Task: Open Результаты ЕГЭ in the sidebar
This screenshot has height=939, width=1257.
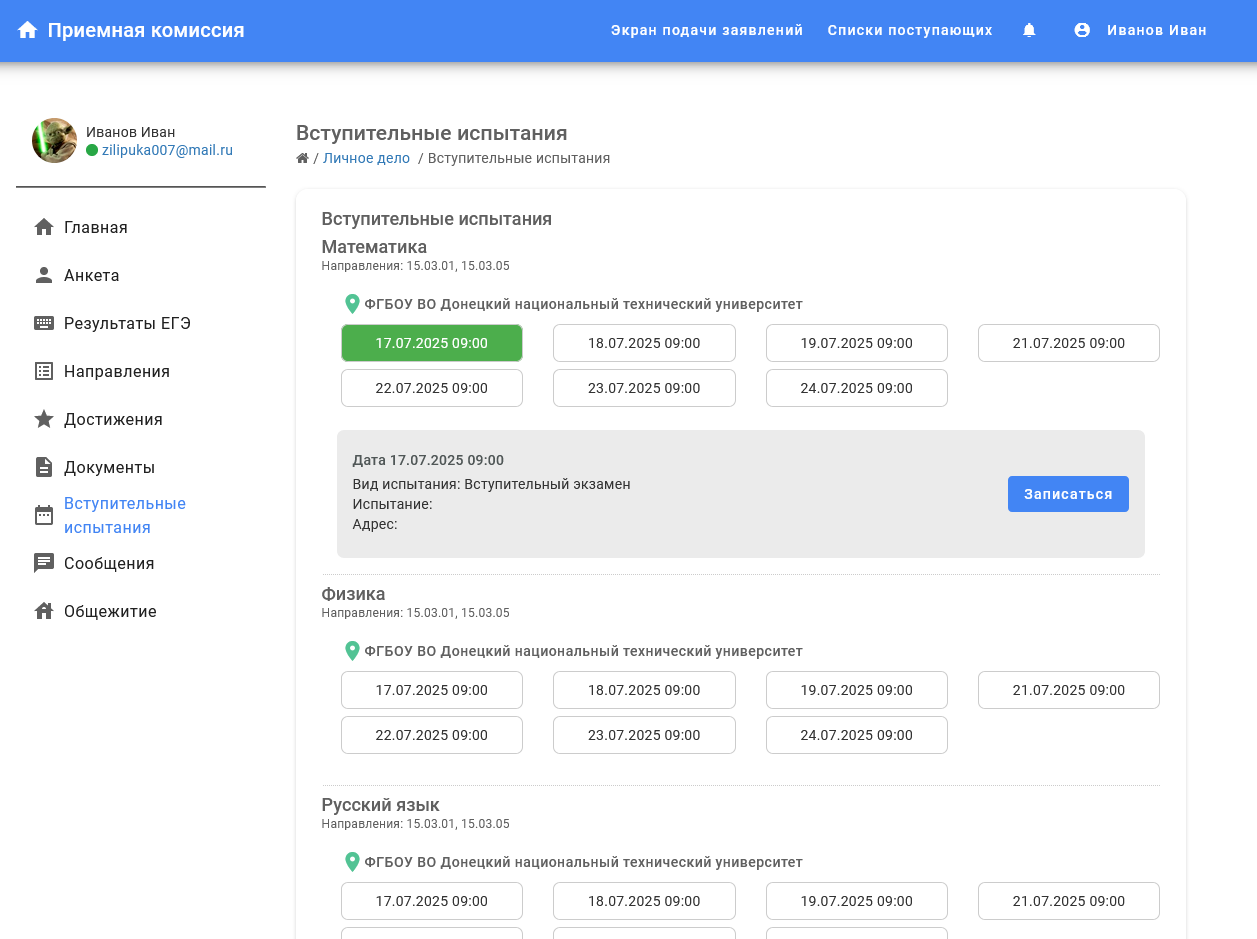Action: (127, 323)
